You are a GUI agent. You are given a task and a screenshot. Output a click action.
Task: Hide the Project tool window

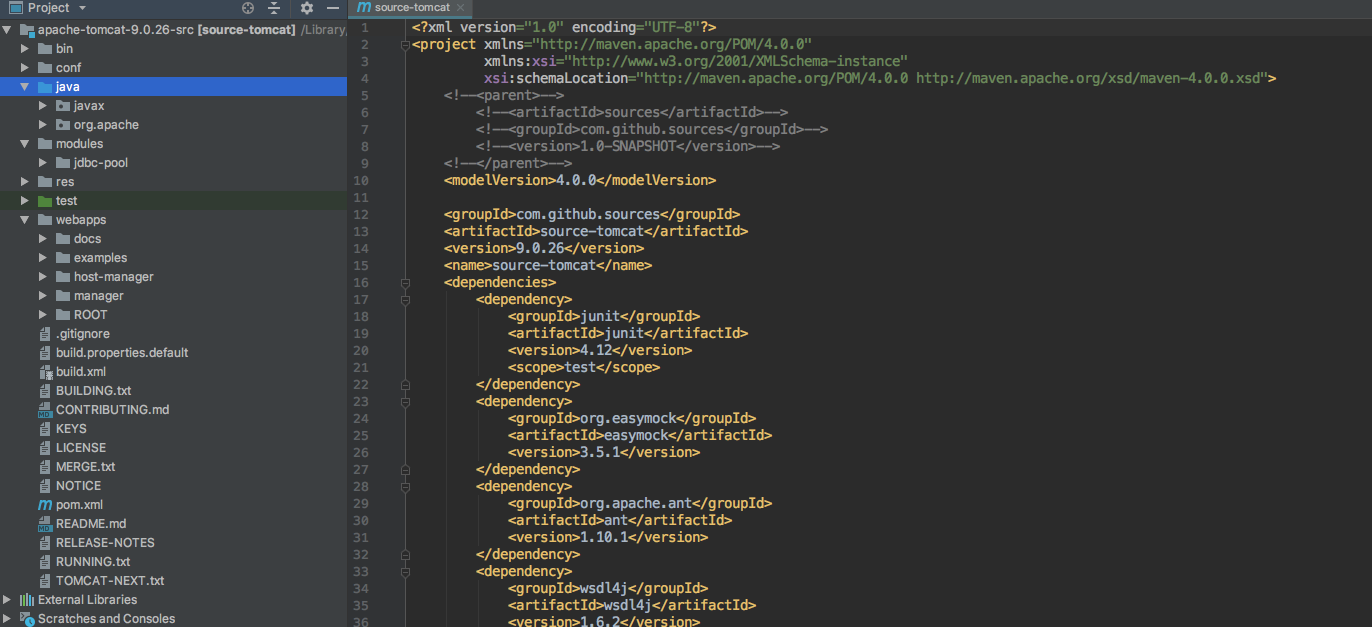[x=333, y=8]
